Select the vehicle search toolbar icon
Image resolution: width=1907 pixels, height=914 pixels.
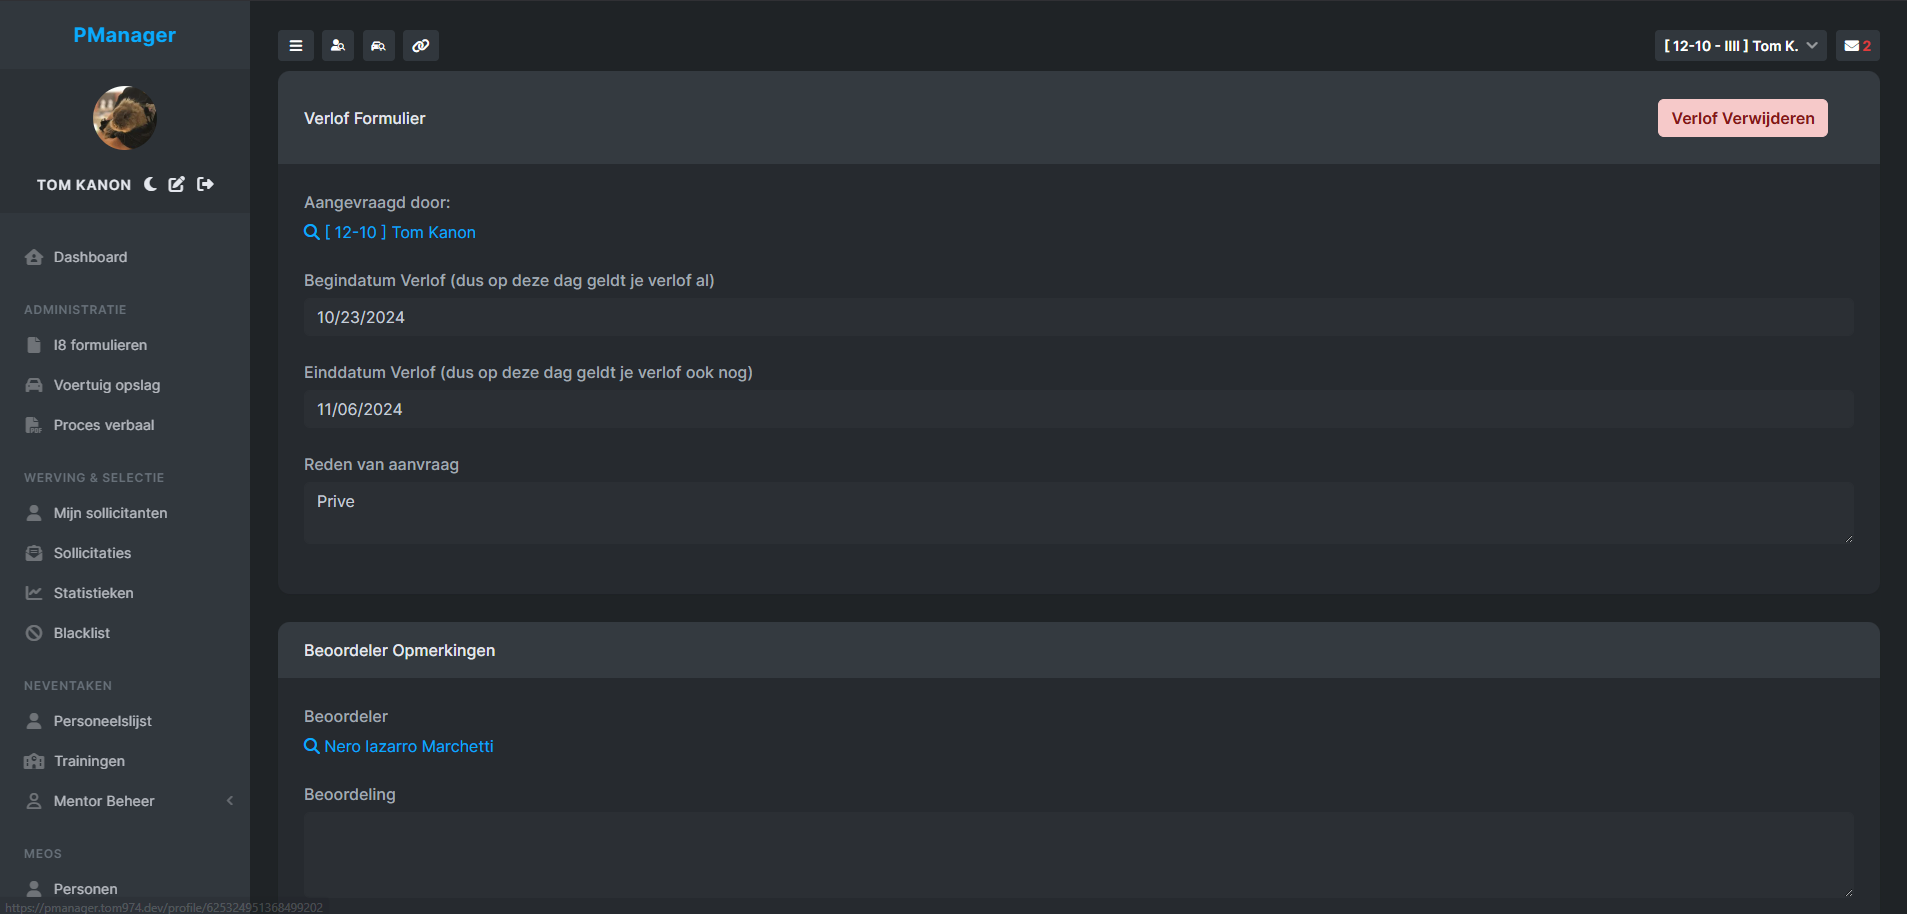pyautogui.click(x=379, y=45)
